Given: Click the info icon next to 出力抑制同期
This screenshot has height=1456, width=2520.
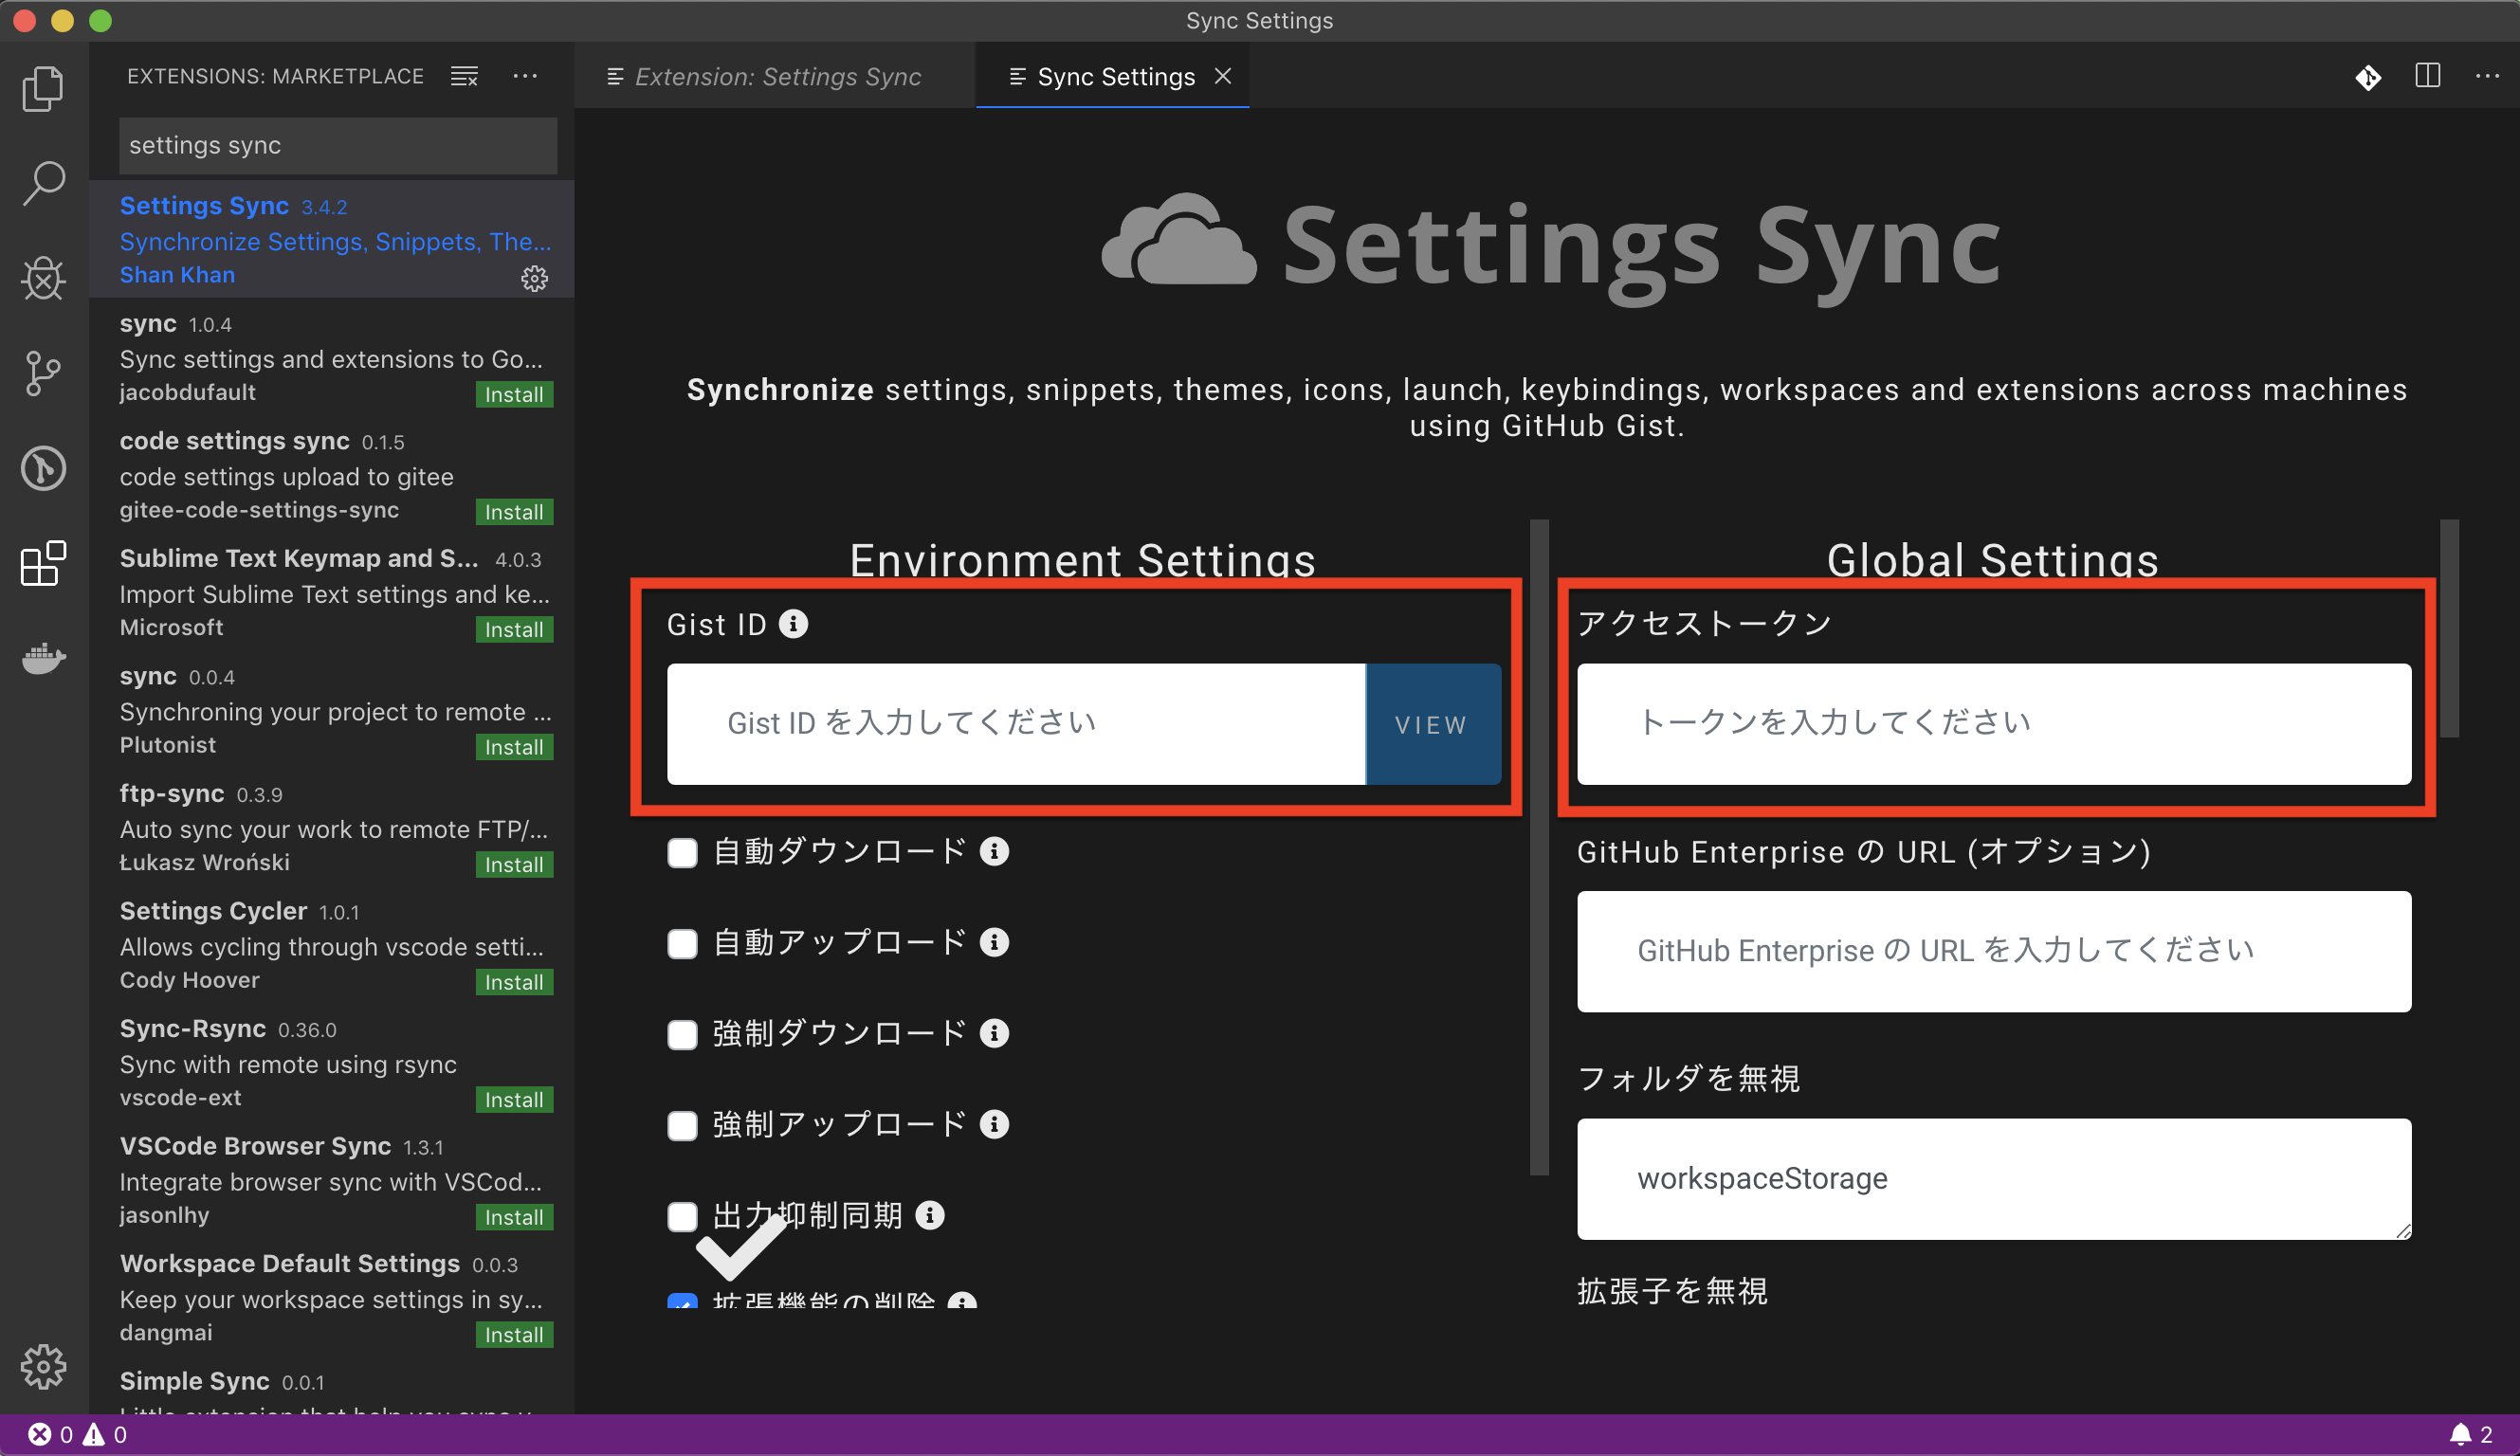Looking at the screenshot, I should [930, 1216].
